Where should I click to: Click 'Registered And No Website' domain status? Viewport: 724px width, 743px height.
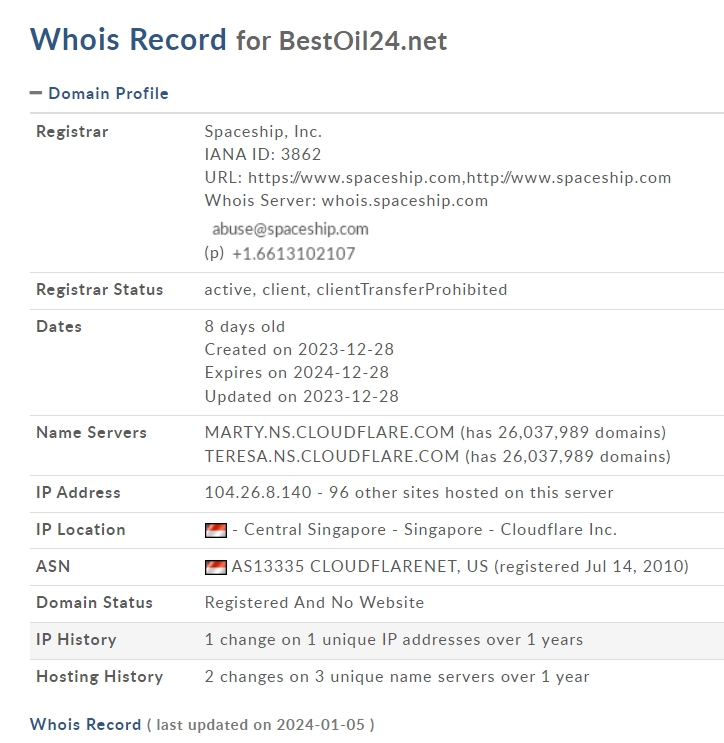click(x=315, y=603)
